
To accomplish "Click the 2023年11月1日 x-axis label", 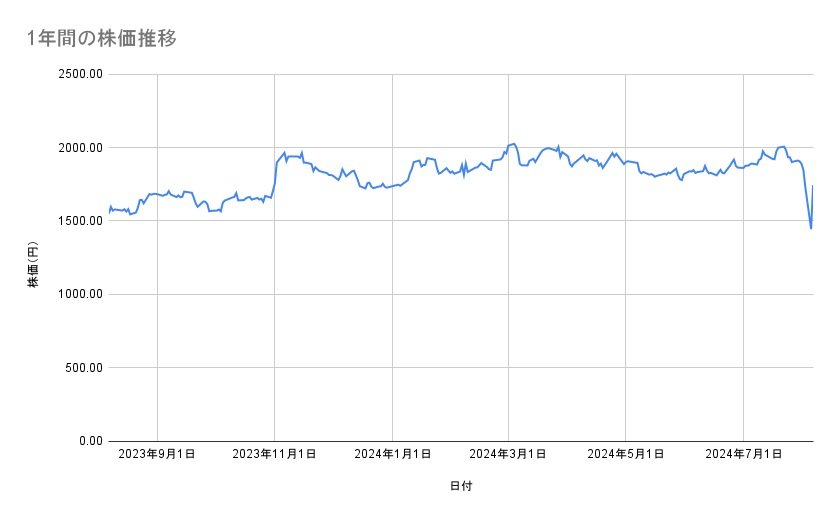I will [x=274, y=455].
